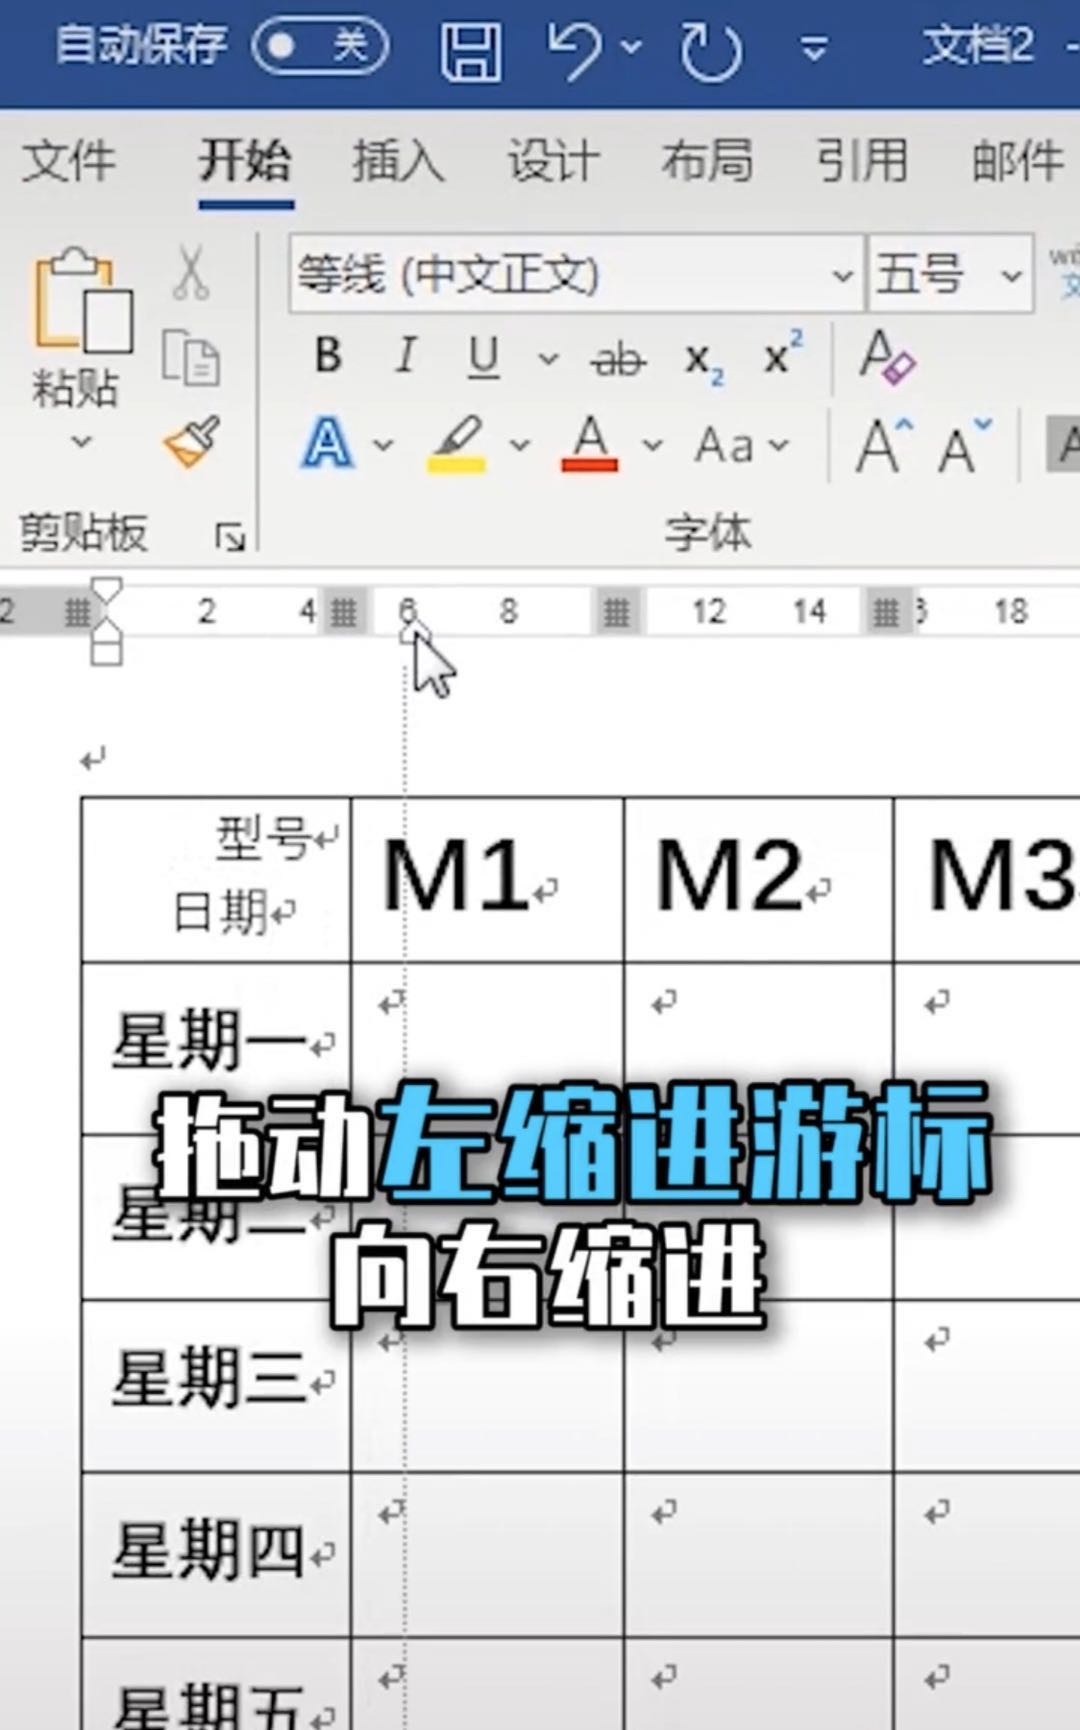This screenshot has width=1080, height=1730.
Task: Click the column marker near ruler 10
Action: tap(616, 612)
